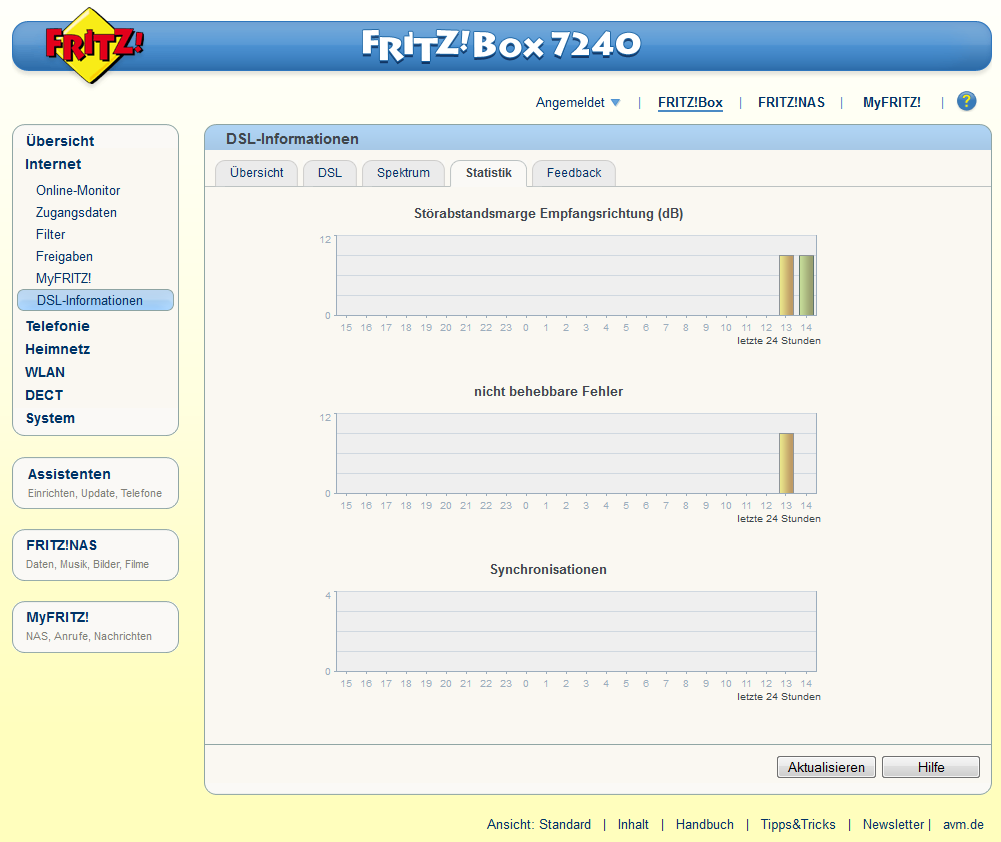1001x842 pixels.
Task: Select DSL-Informationen in the sidebar
Action: coord(95,300)
